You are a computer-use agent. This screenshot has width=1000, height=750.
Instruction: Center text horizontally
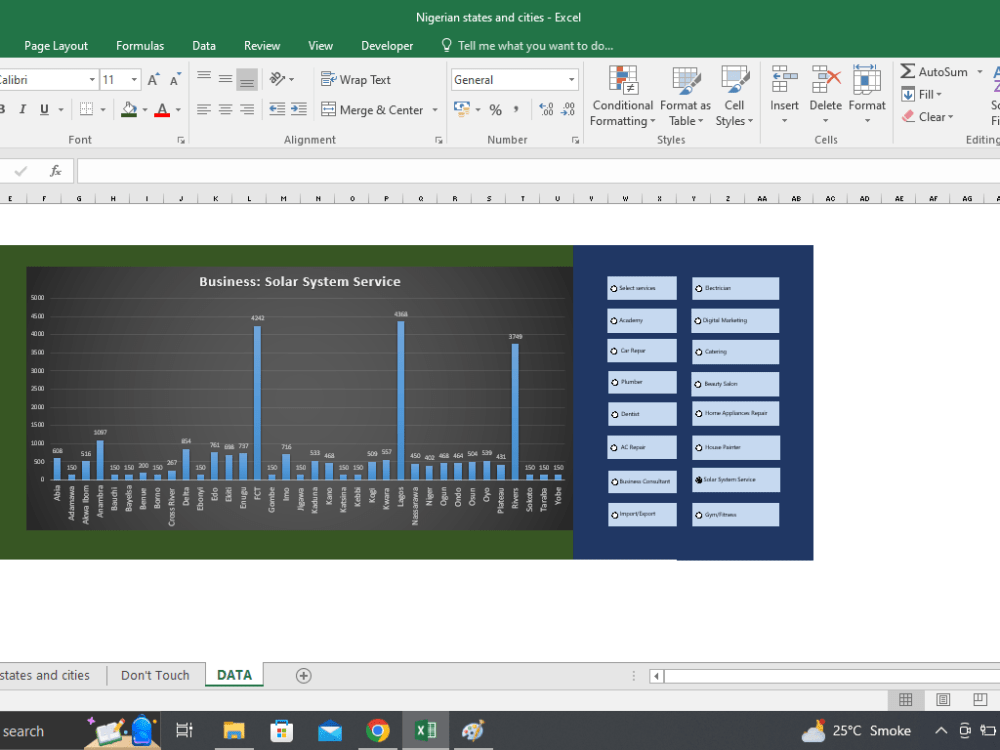tap(225, 110)
